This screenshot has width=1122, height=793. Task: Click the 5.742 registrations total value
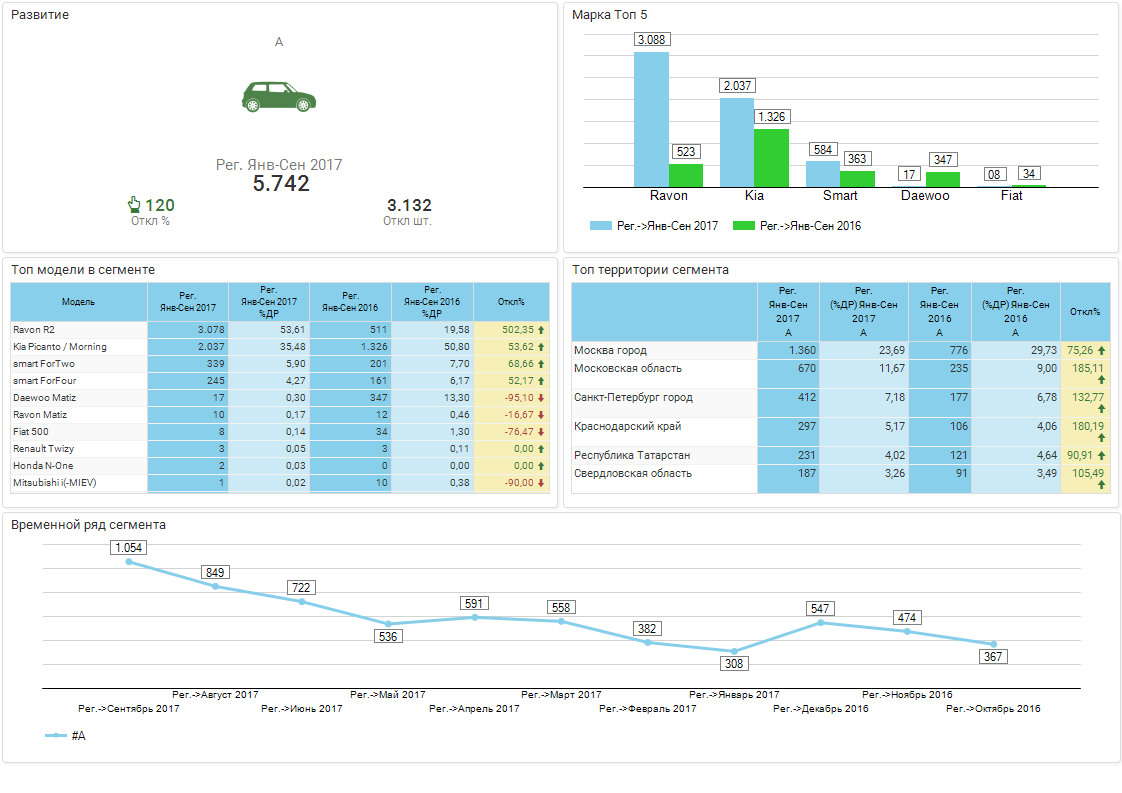(281, 184)
